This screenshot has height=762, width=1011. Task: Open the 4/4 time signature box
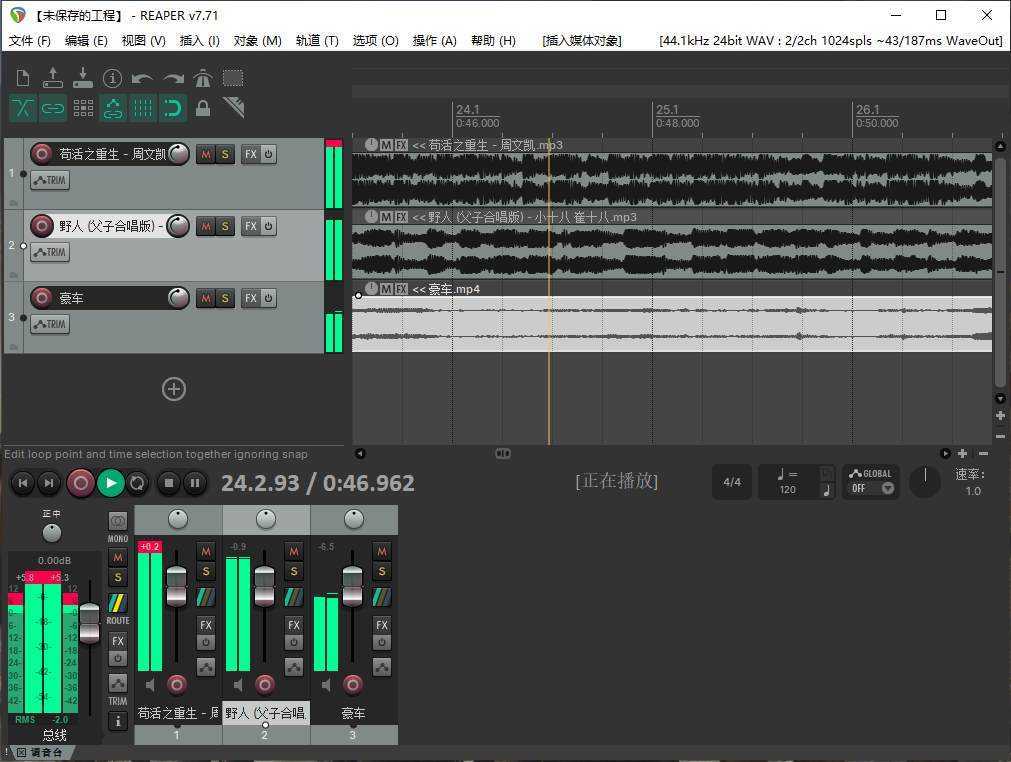pos(732,482)
